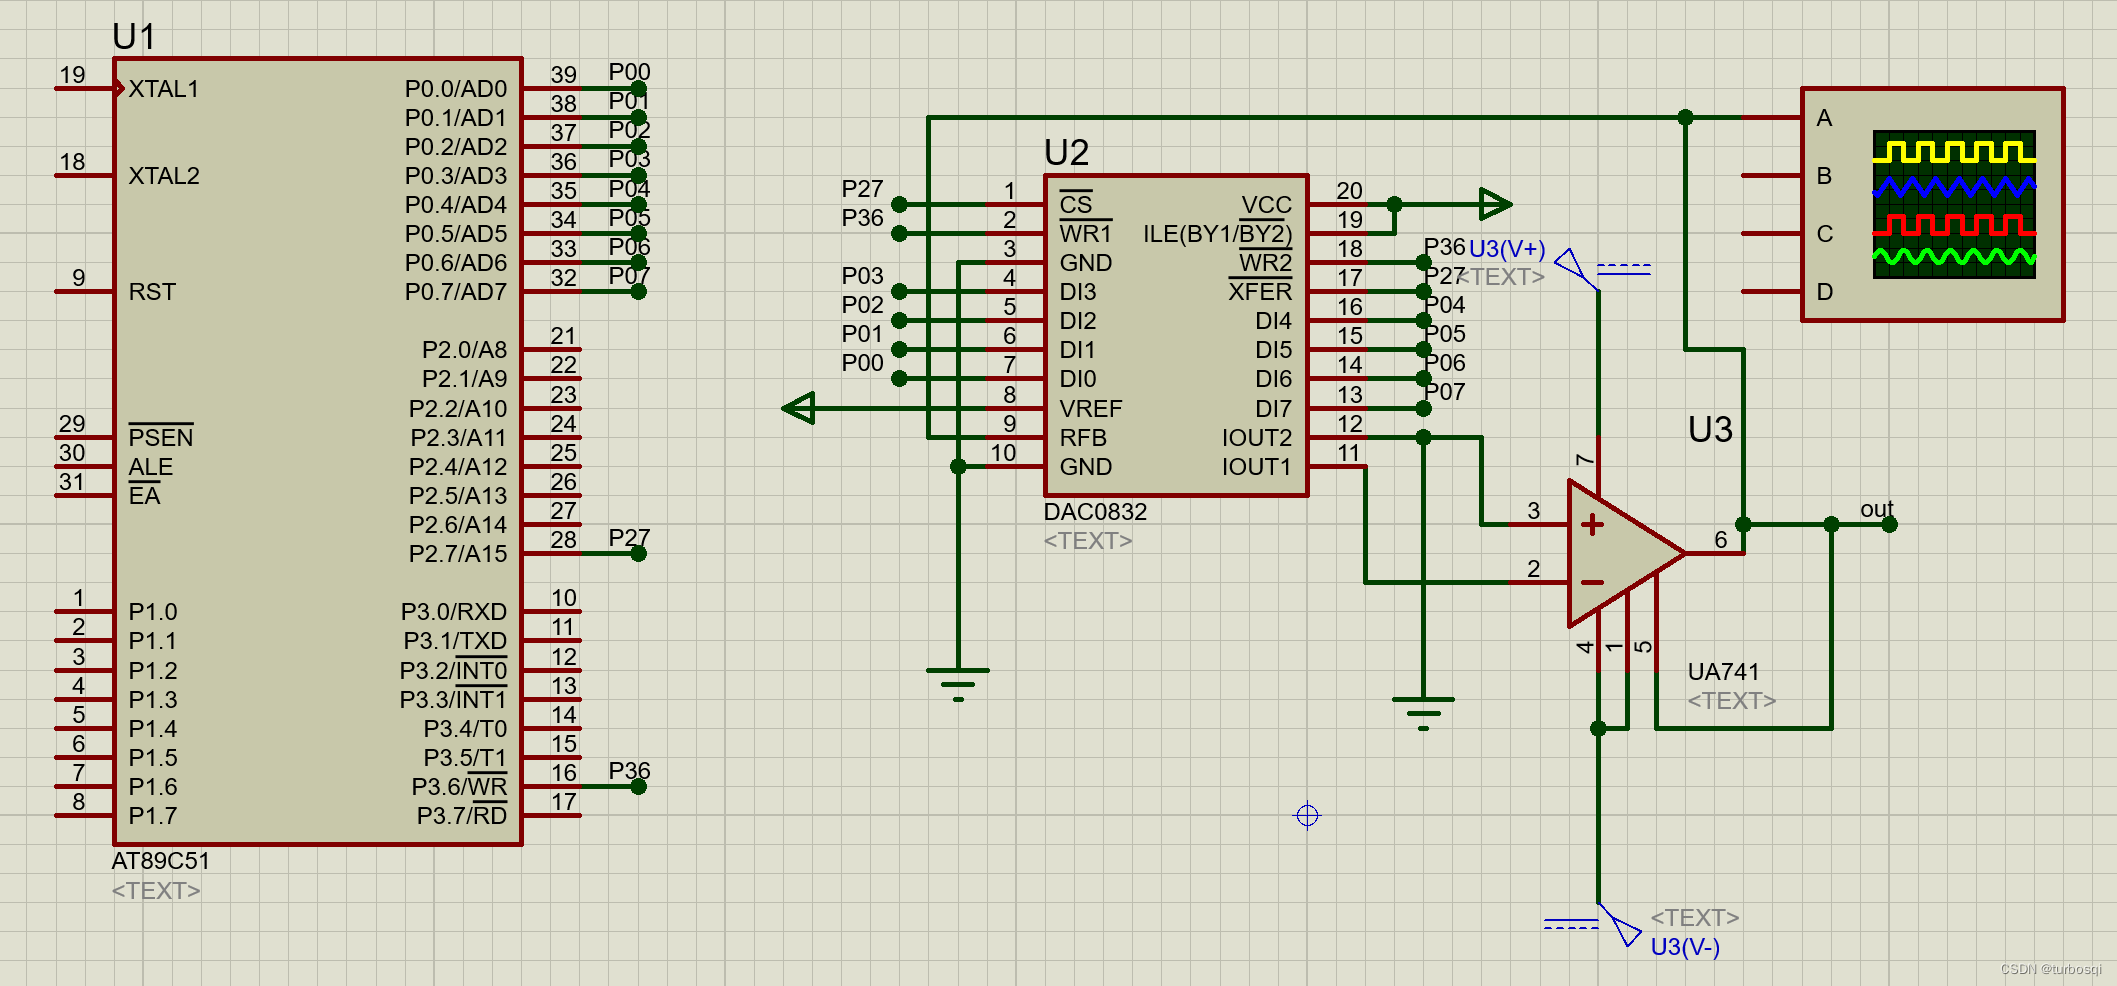Select the voltage probe marker next to U3(V+)
2117x986 pixels.
pyautogui.click(x=1577, y=268)
